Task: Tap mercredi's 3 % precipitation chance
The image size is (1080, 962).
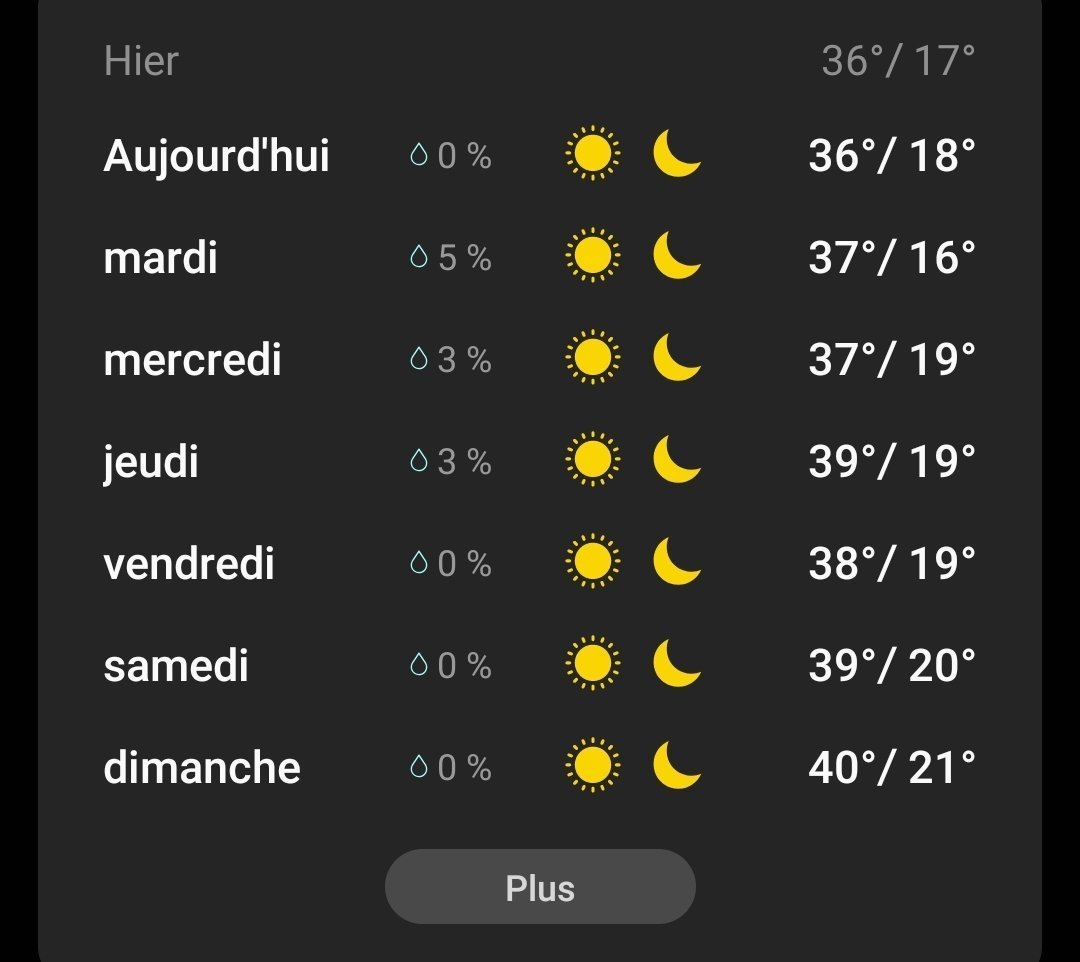Action: 464,359
